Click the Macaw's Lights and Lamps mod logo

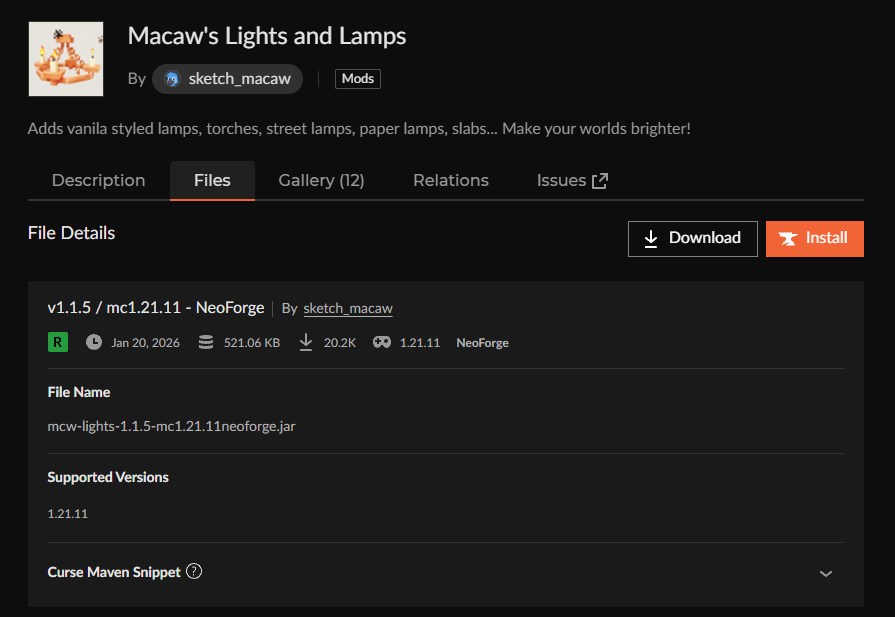point(66,58)
